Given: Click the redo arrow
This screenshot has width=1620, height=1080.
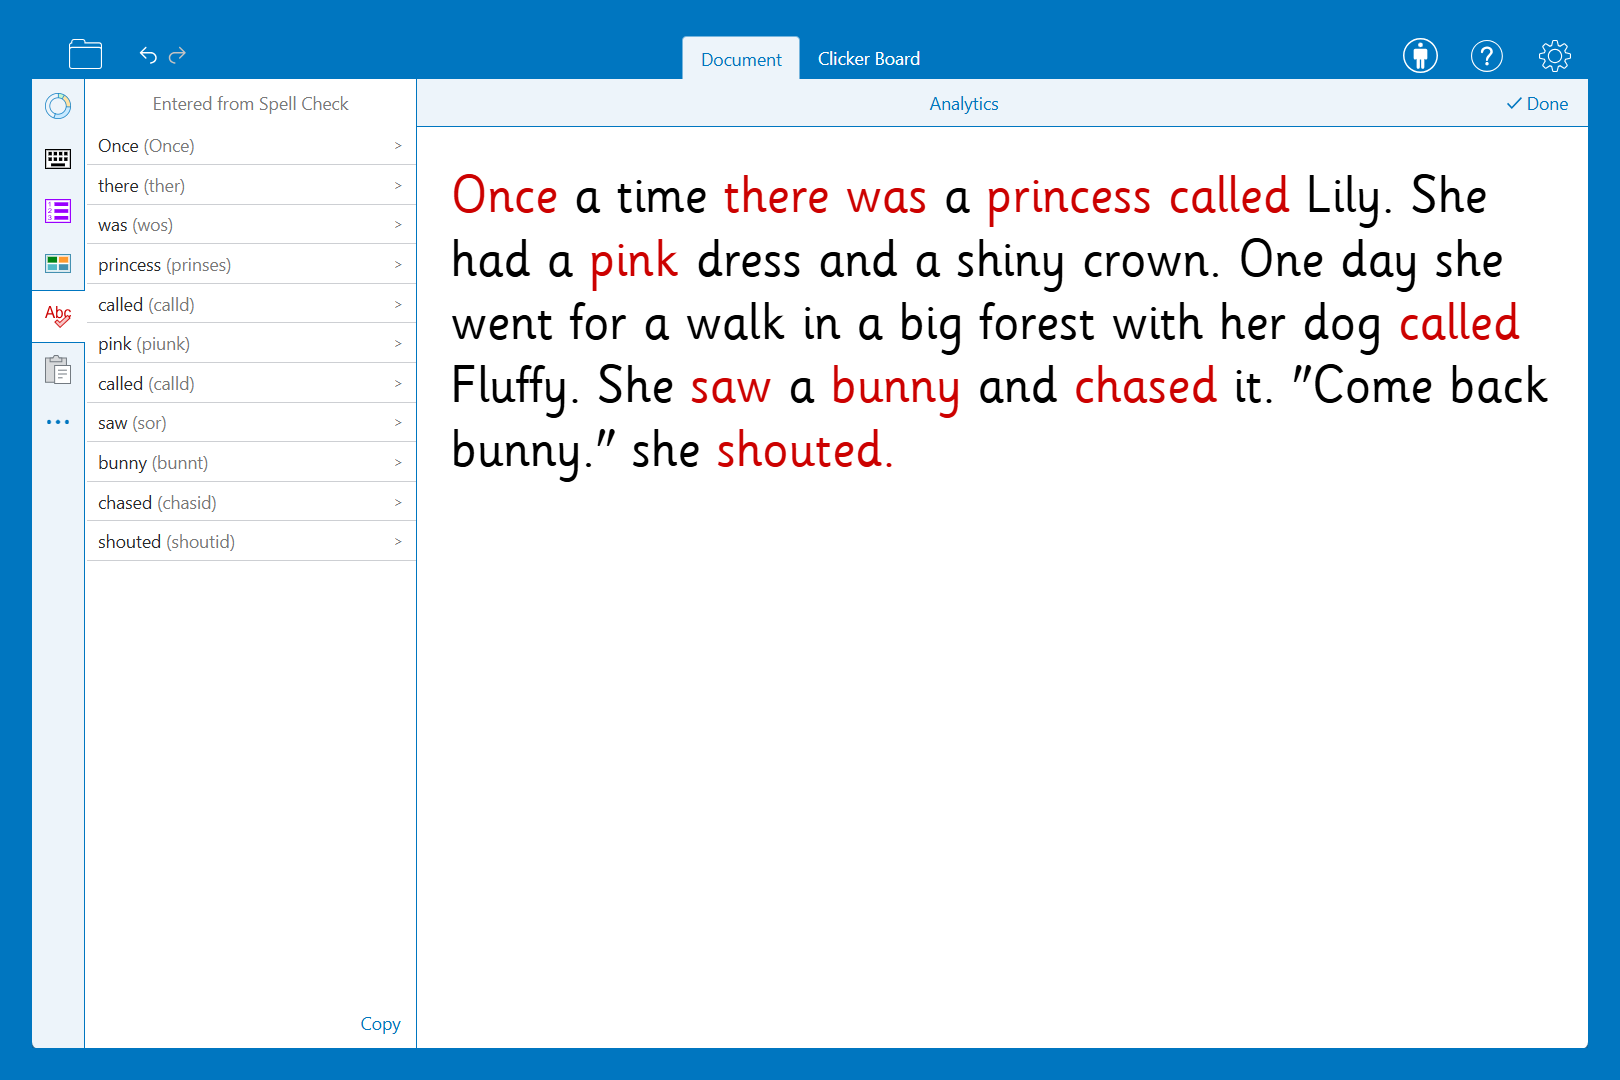Looking at the screenshot, I should (x=178, y=55).
